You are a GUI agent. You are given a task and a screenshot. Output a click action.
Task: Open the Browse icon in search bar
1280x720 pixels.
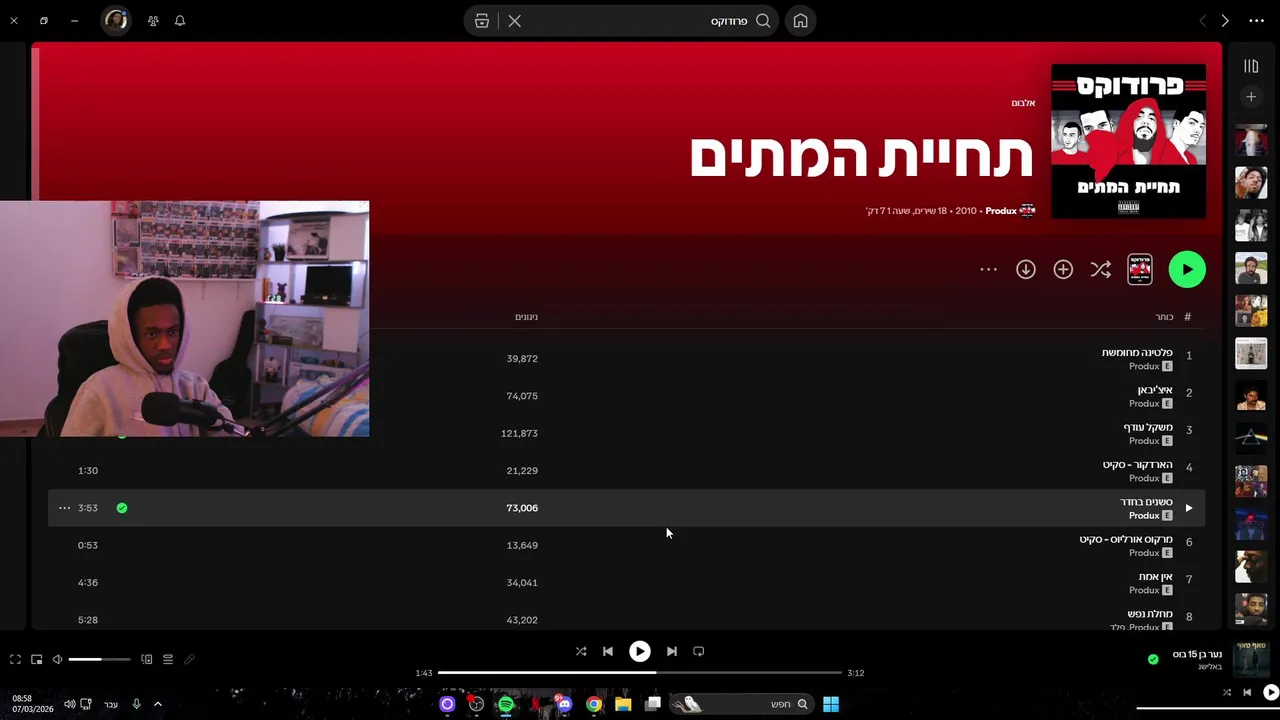[482, 21]
